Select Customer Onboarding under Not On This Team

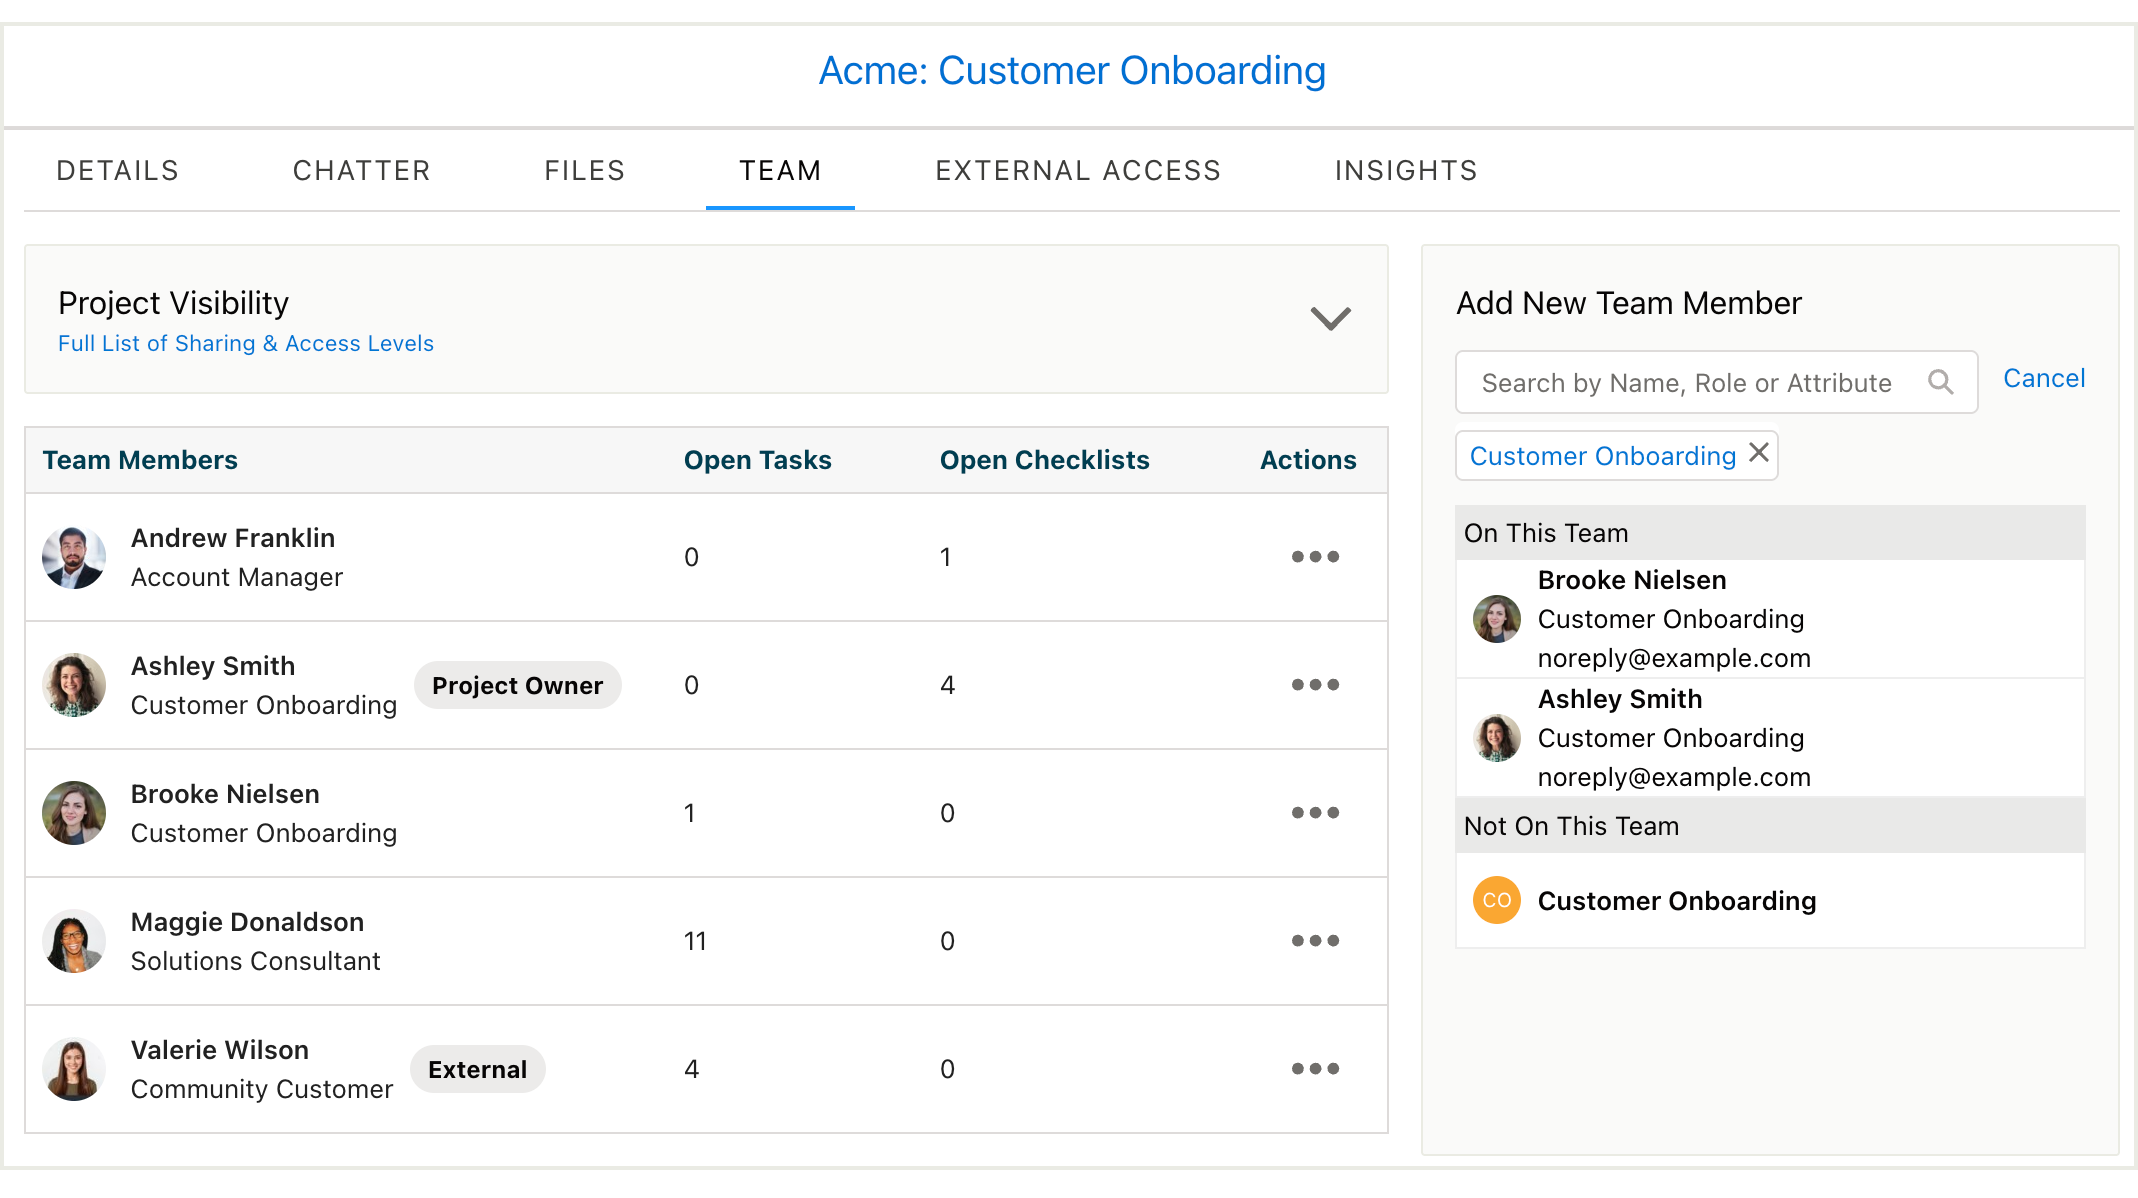(x=1770, y=900)
